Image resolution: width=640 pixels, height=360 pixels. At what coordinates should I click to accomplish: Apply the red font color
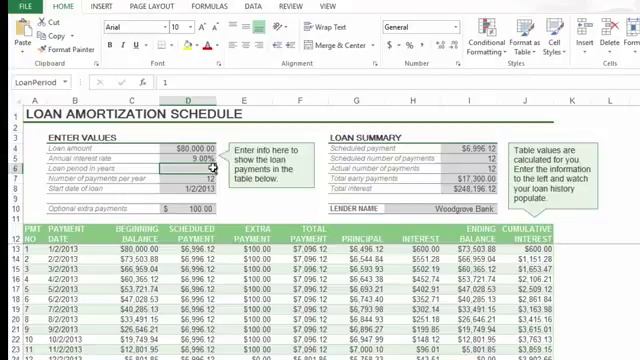pyautogui.click(x=207, y=45)
